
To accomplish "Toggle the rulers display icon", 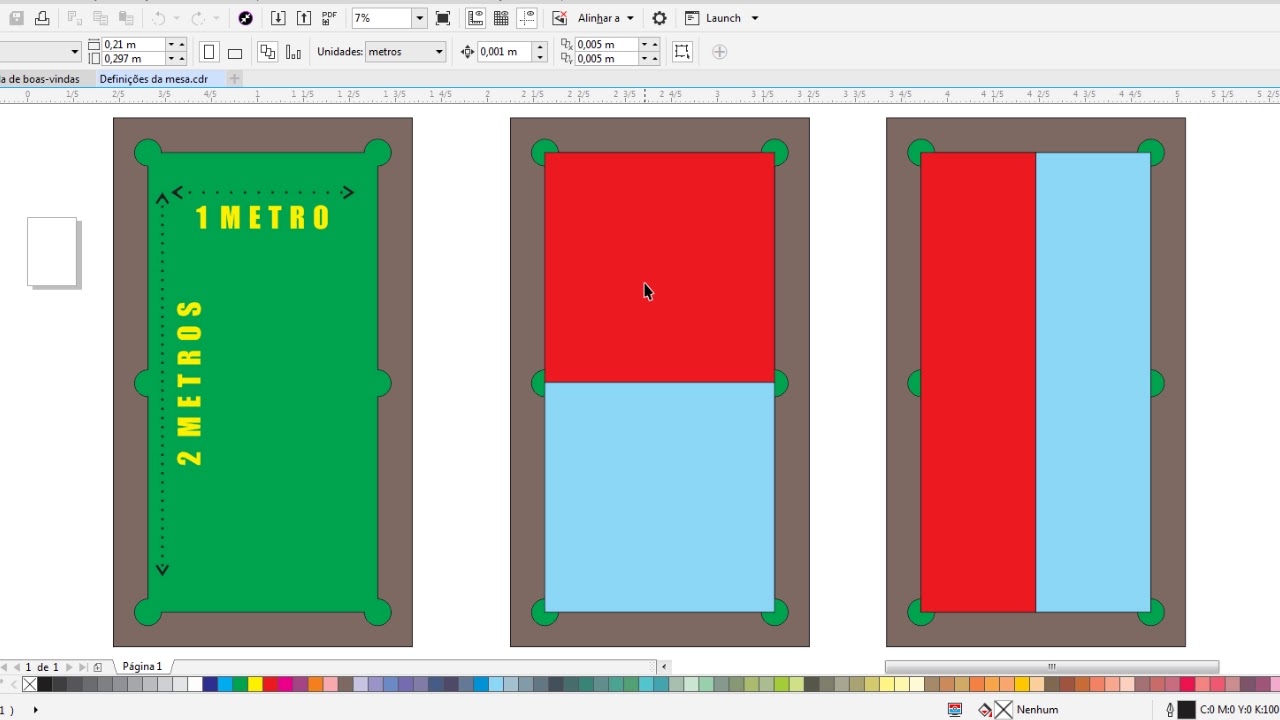I will [x=476, y=18].
